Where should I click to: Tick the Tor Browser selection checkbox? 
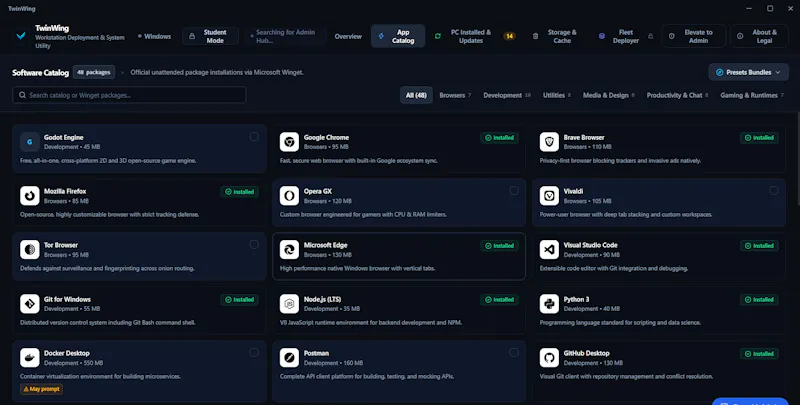254,245
